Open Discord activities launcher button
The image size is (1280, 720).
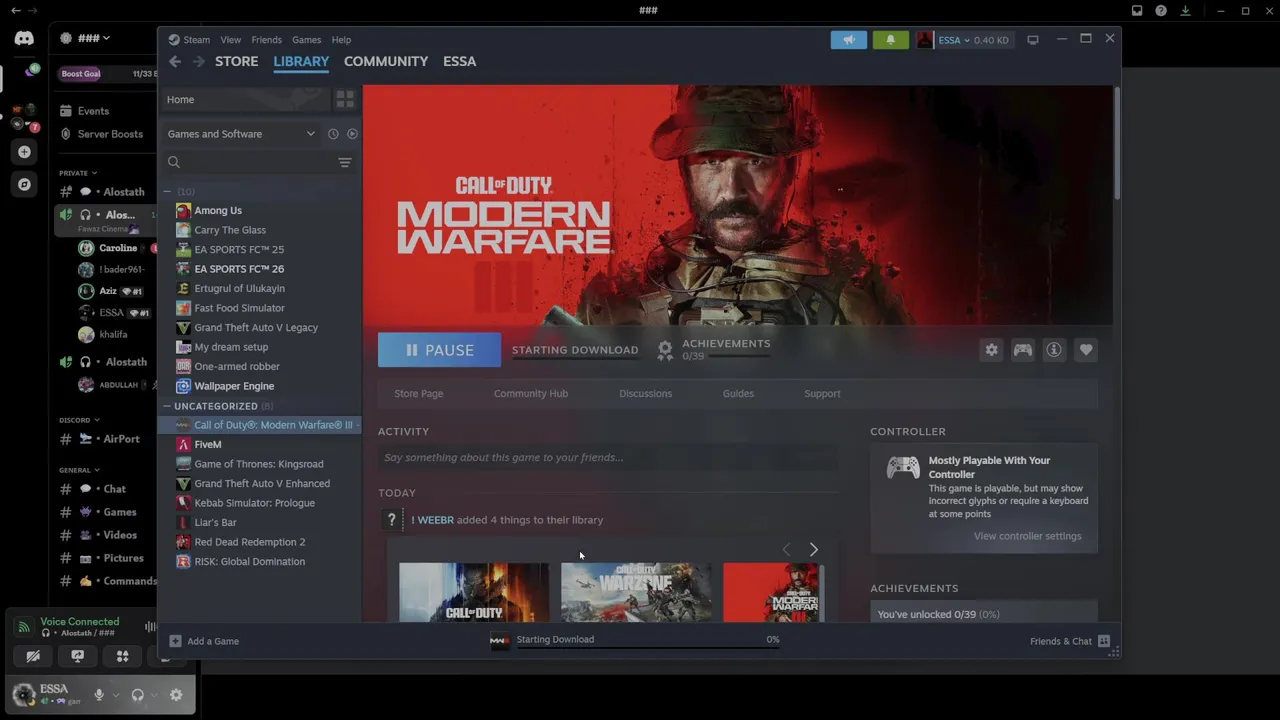coord(123,656)
